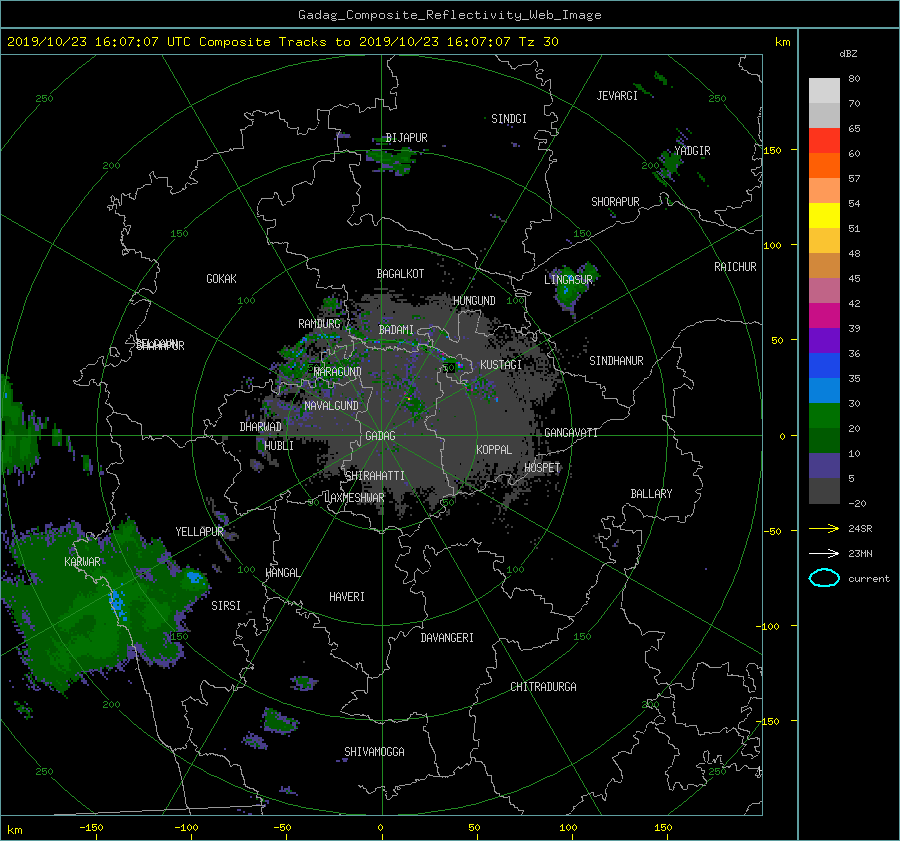This screenshot has width=900, height=841.
Task: Click the SIRSI city label
Action: pos(226,606)
